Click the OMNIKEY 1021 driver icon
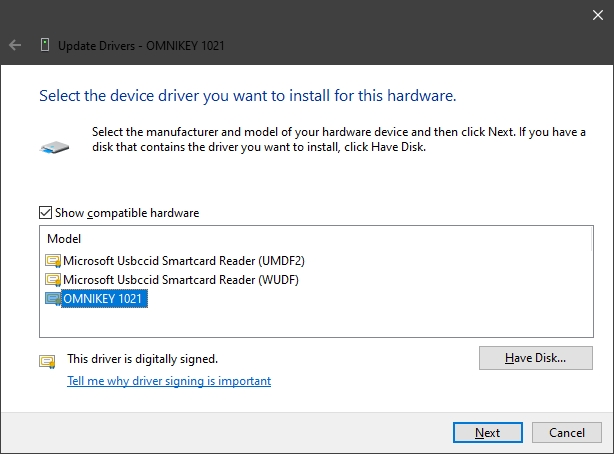The image size is (614, 454). pos(53,299)
